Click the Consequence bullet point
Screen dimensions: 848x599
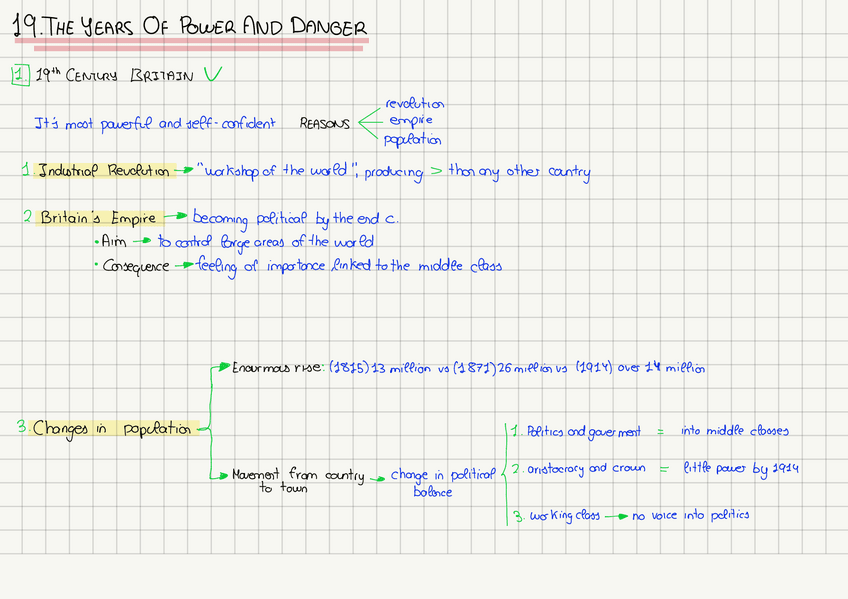tap(136, 267)
